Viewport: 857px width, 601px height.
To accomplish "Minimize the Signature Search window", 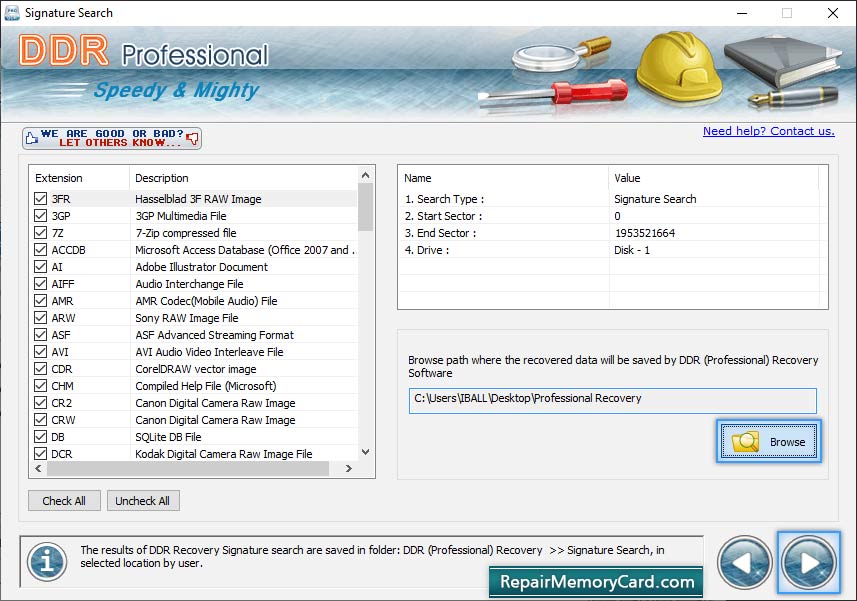I will click(742, 13).
